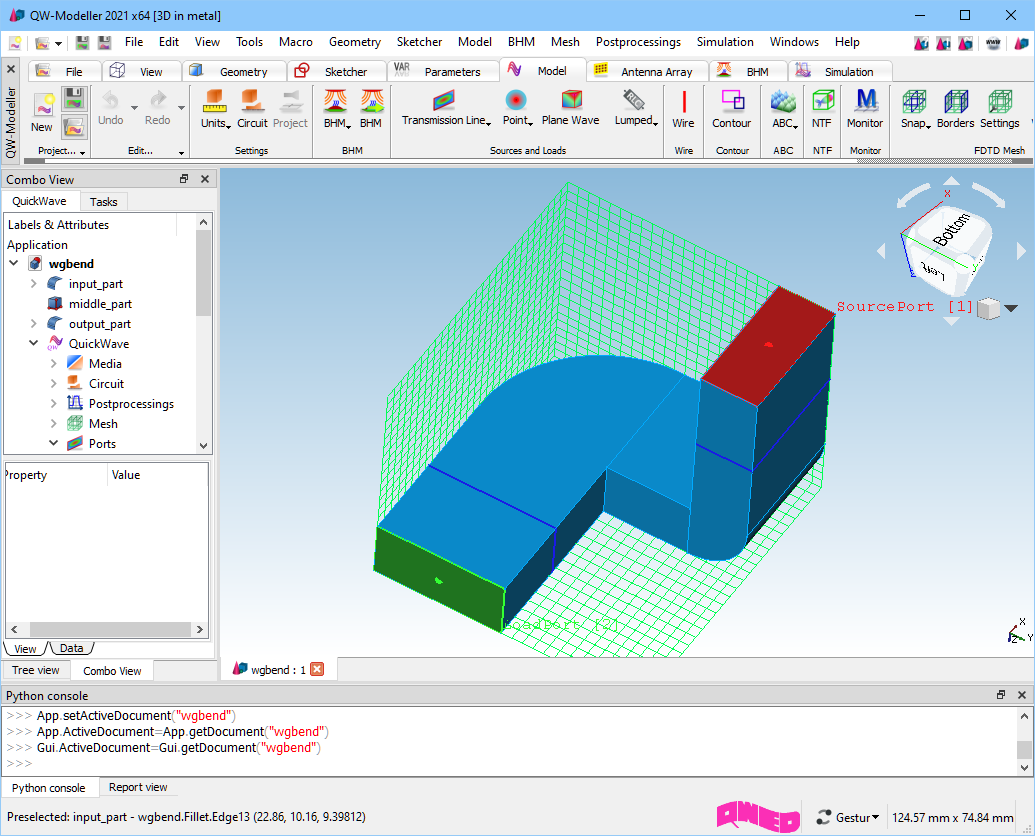Viewport: 1035px width, 836px height.
Task: Expand the Mesh node in the tree
Action: pos(53,423)
